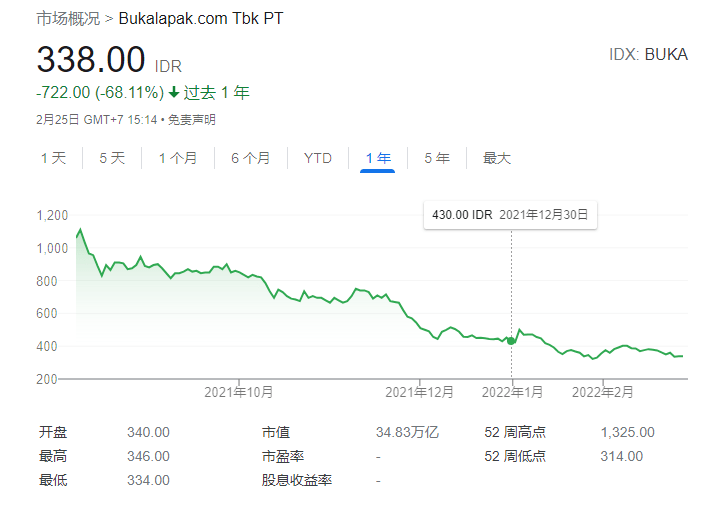Click the 过去 1 年 period text
The height and width of the screenshot is (506, 720).
point(217,93)
